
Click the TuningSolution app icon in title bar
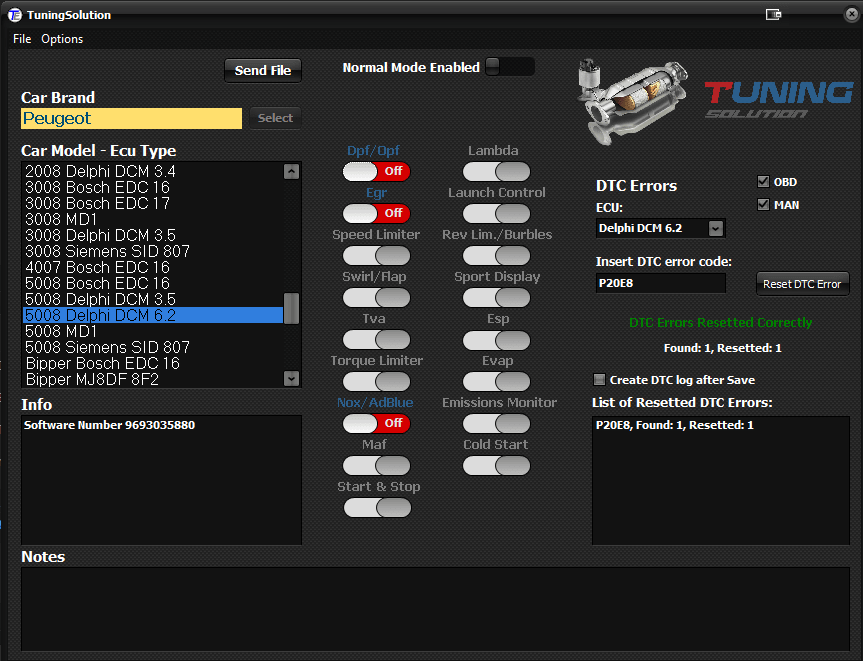pyautogui.click(x=15, y=15)
